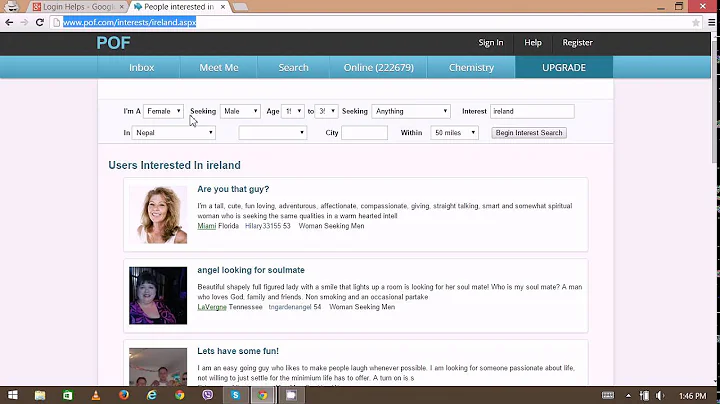Screen dimensions: 720x404
Task: Close the Login Helps Google tab
Action: point(121,7)
